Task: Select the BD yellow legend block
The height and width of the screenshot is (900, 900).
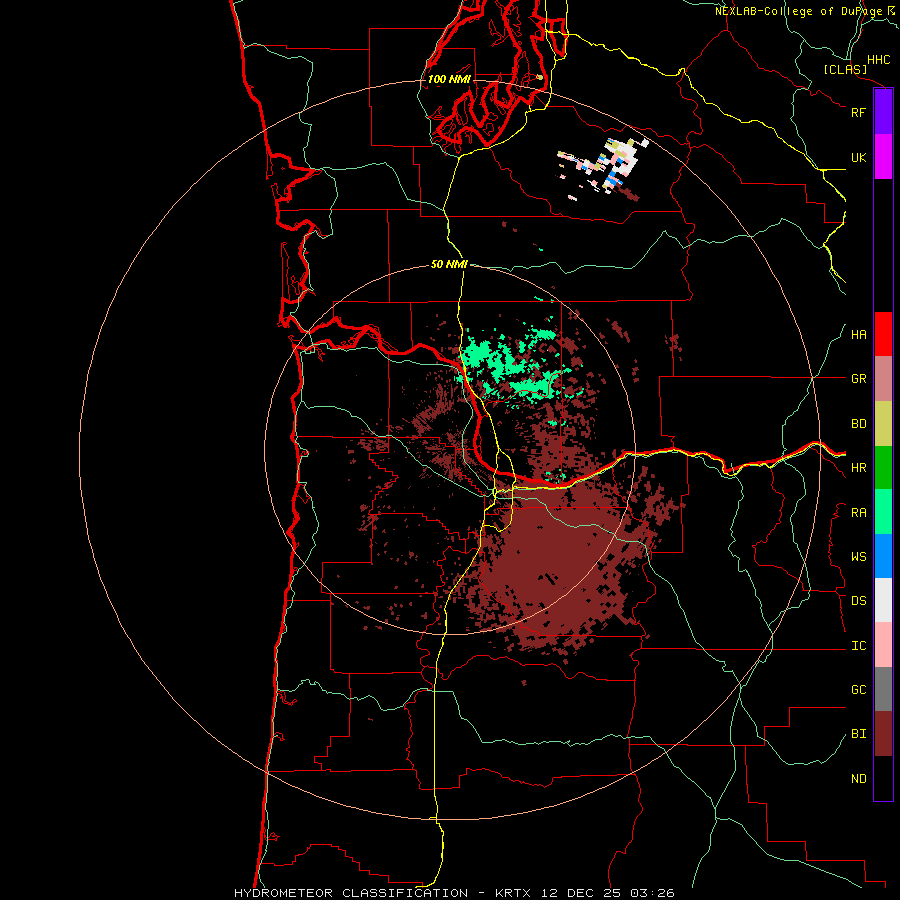Action: click(883, 424)
